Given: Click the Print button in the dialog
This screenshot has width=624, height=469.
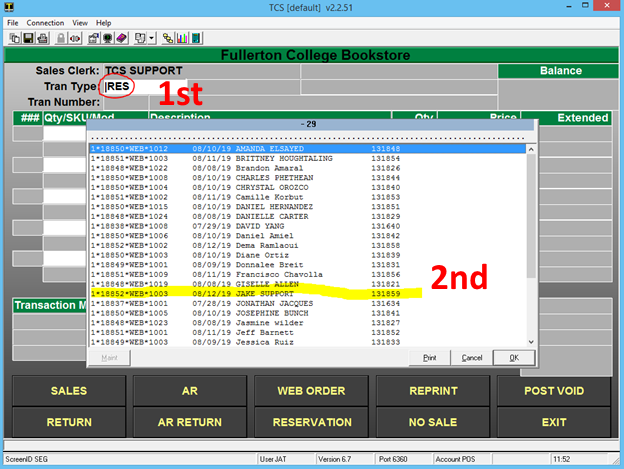Looking at the screenshot, I should (x=429, y=358).
